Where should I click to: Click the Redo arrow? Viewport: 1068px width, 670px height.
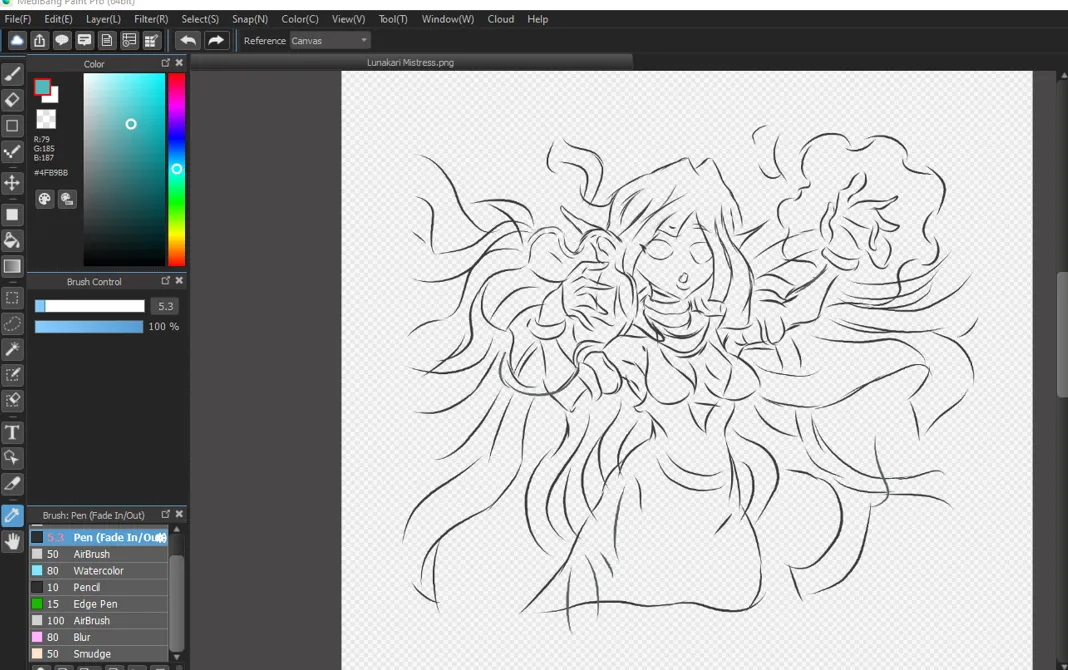(215, 41)
